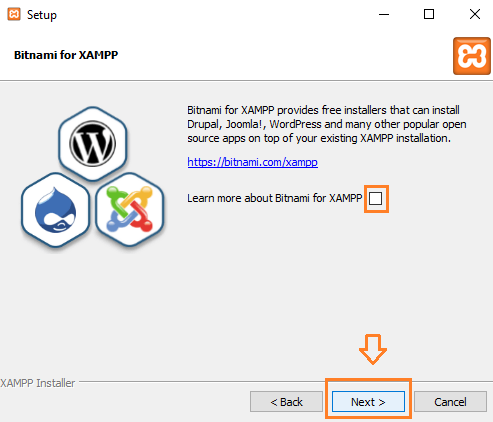Click the 'Learn more about Bitnami for XAMPP' label
The height and width of the screenshot is (422, 493).
(275, 198)
